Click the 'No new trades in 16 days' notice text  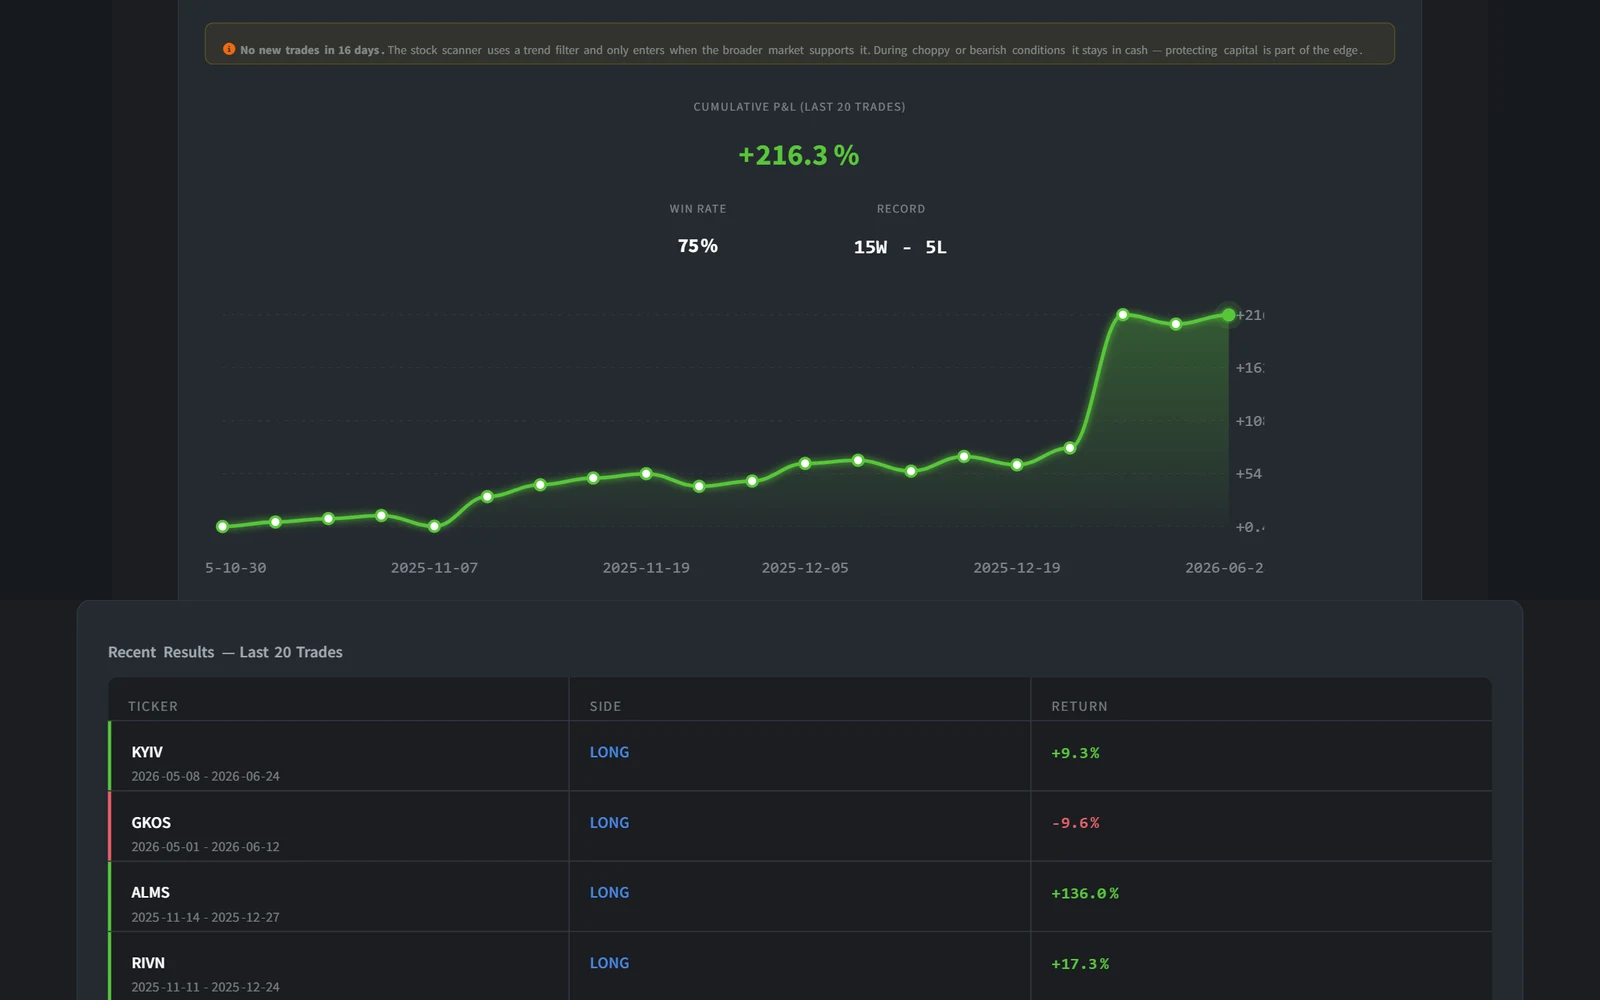312,50
